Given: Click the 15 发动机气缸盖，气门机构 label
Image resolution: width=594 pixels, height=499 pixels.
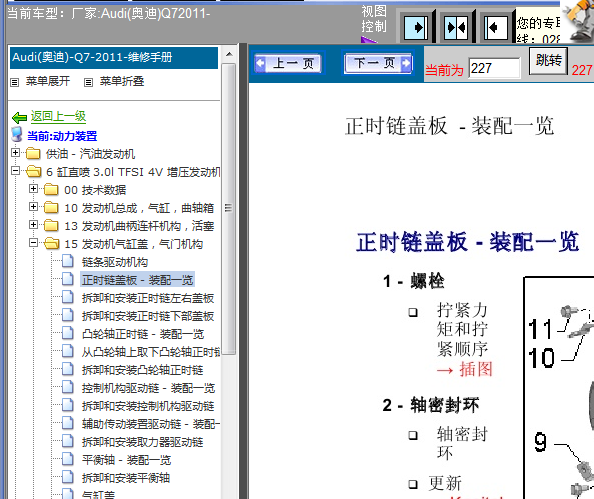Looking at the screenshot, I should point(134,244).
